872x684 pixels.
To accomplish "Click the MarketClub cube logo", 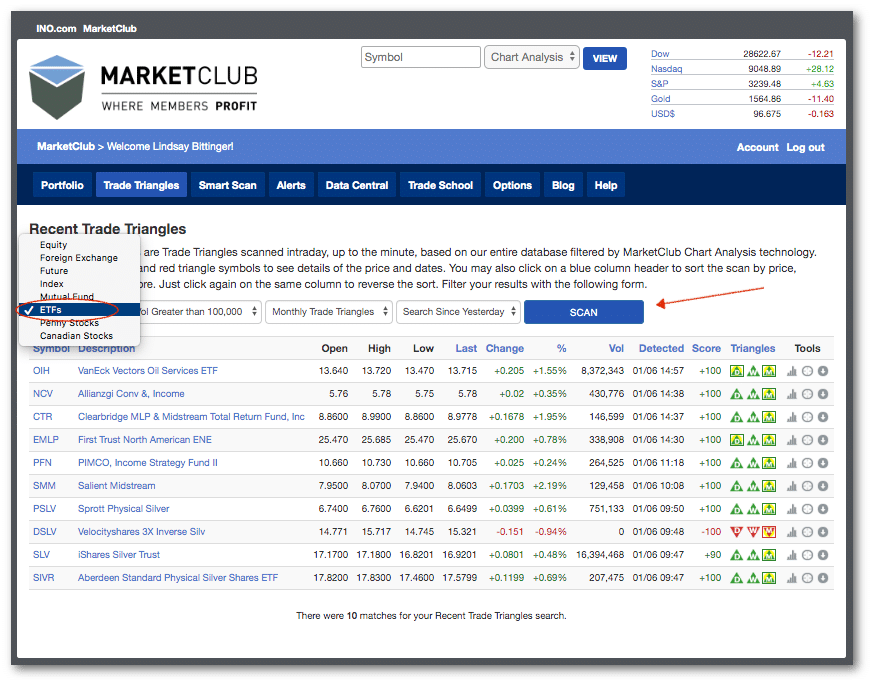I will [57, 87].
